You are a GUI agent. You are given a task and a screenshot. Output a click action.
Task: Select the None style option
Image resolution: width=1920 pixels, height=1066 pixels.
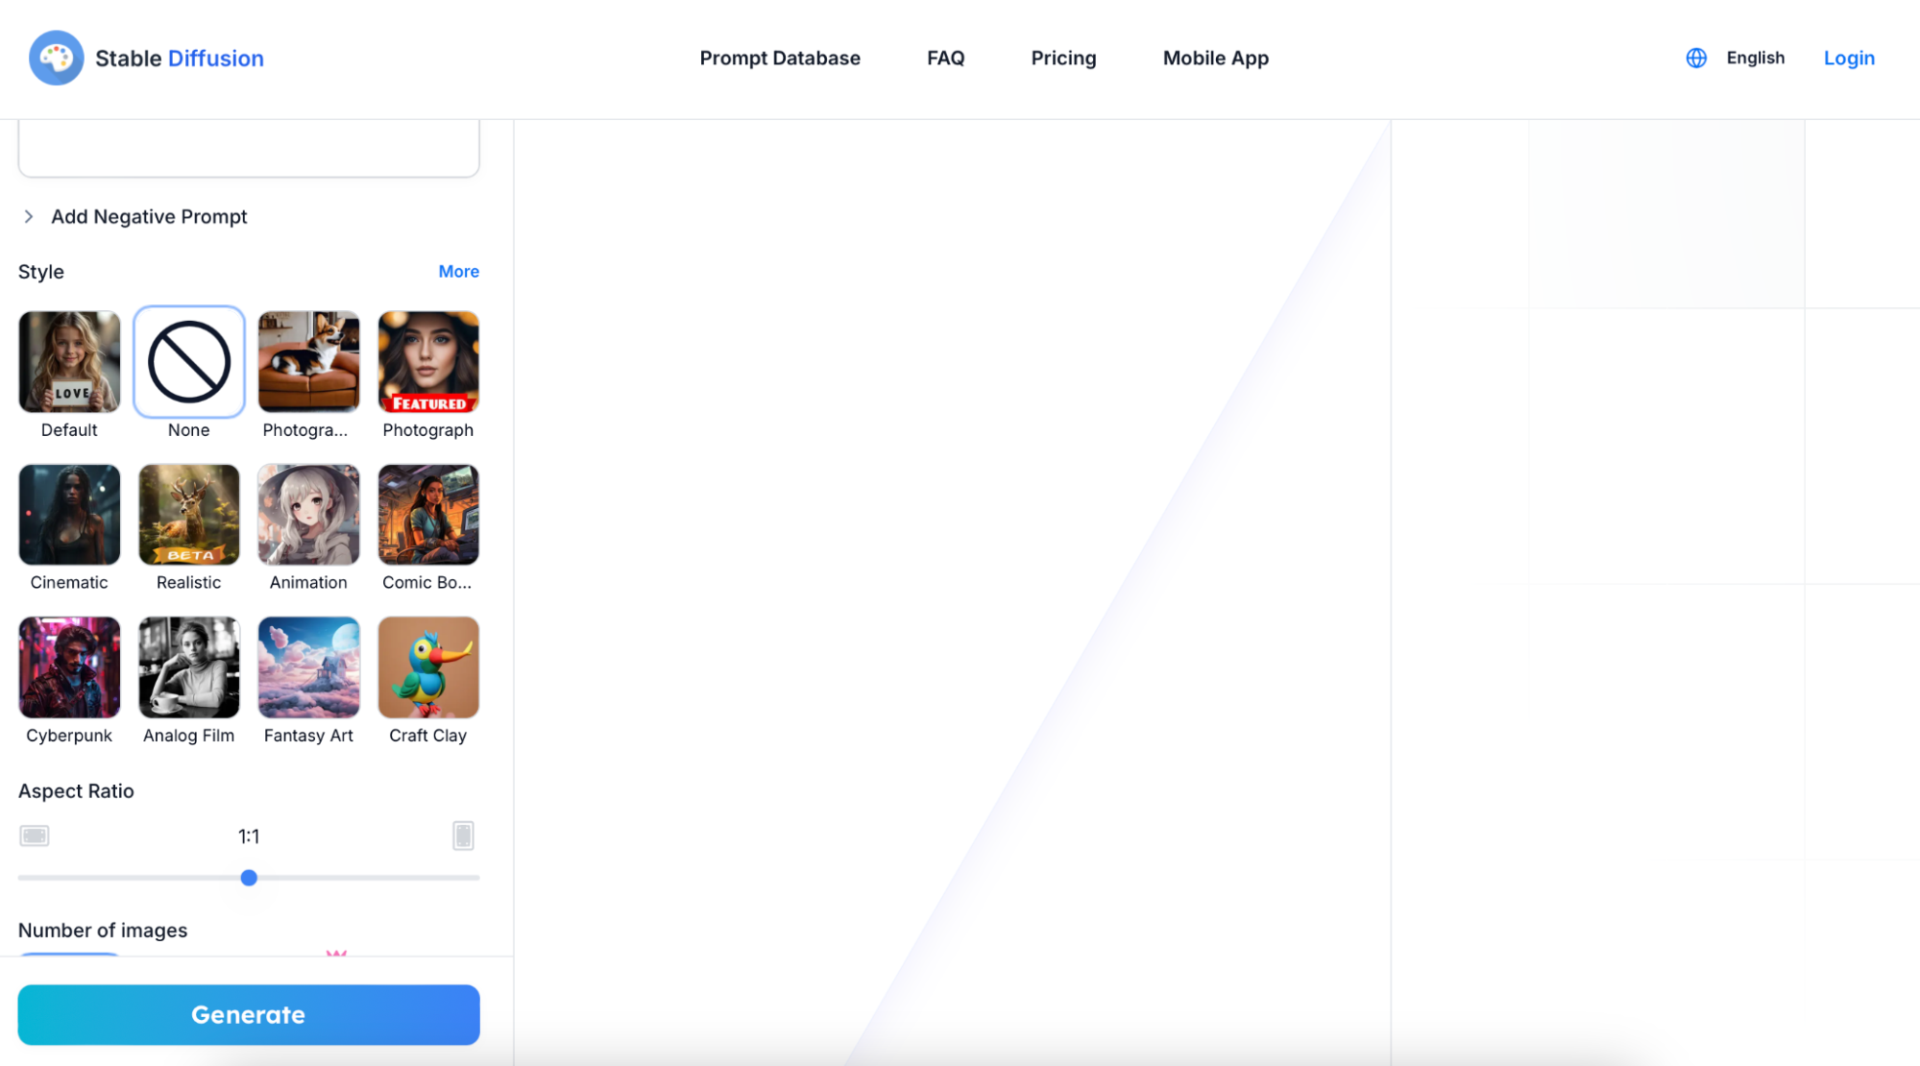tap(189, 362)
